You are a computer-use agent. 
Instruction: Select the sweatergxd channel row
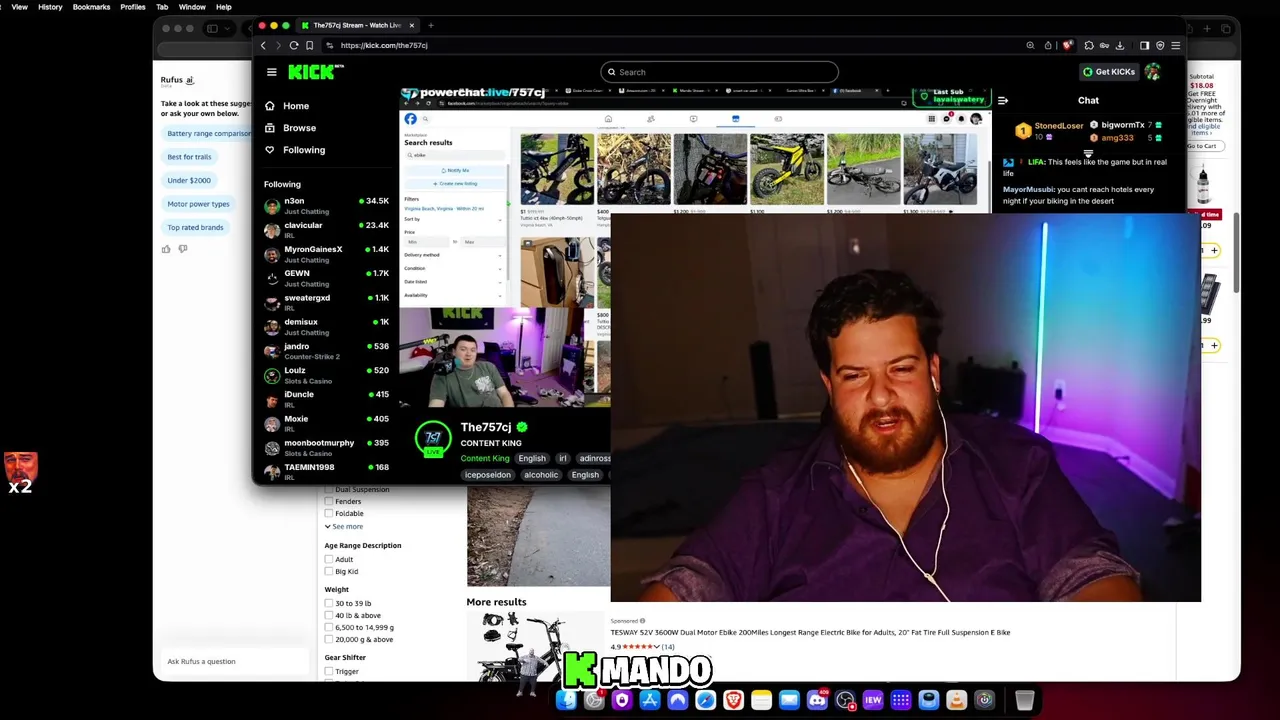pyautogui.click(x=326, y=302)
